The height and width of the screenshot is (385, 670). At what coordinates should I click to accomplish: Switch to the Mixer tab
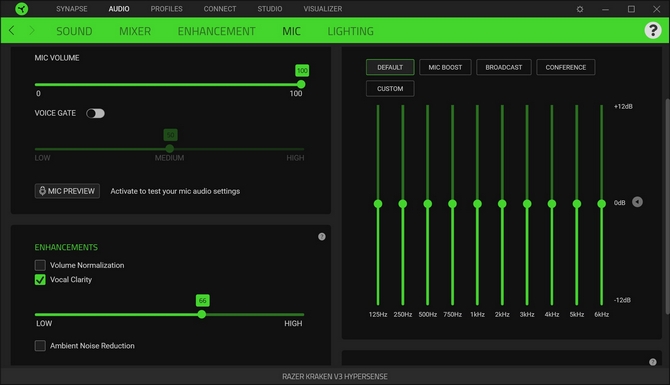135,31
